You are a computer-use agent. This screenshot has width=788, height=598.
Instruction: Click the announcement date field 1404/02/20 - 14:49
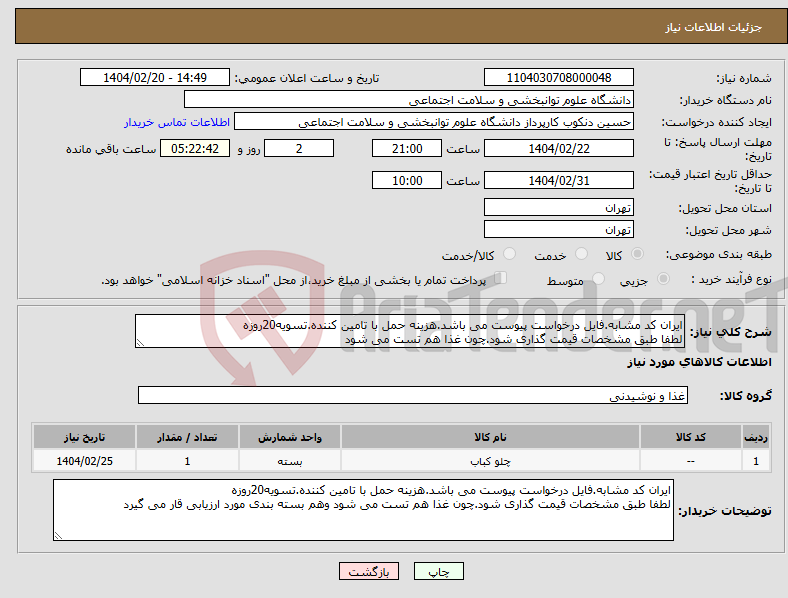[155, 77]
